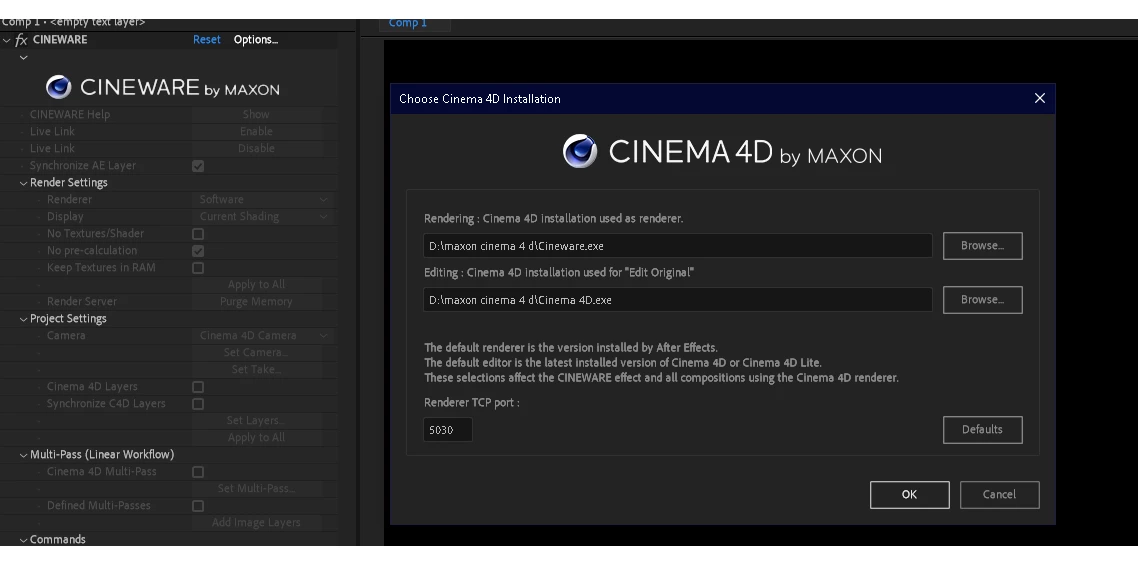Click Reset for the CINEWARE effect

tap(207, 40)
